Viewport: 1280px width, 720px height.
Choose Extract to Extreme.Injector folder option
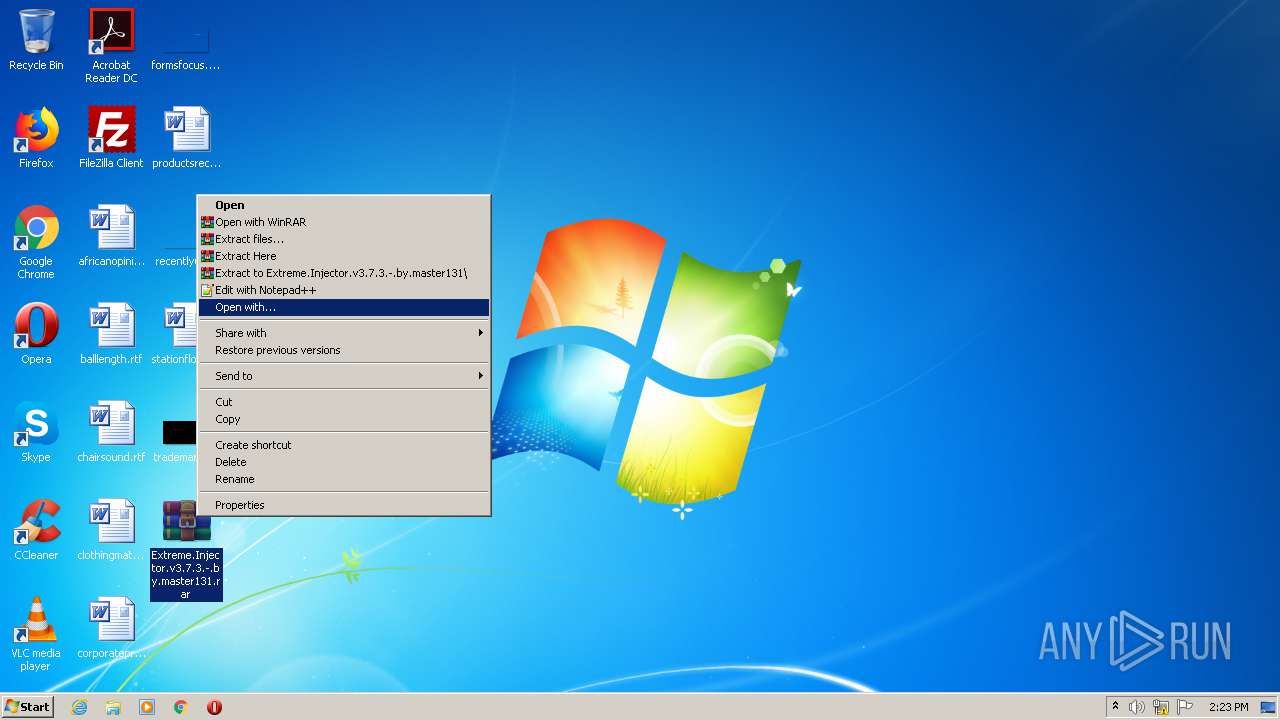click(x=344, y=273)
